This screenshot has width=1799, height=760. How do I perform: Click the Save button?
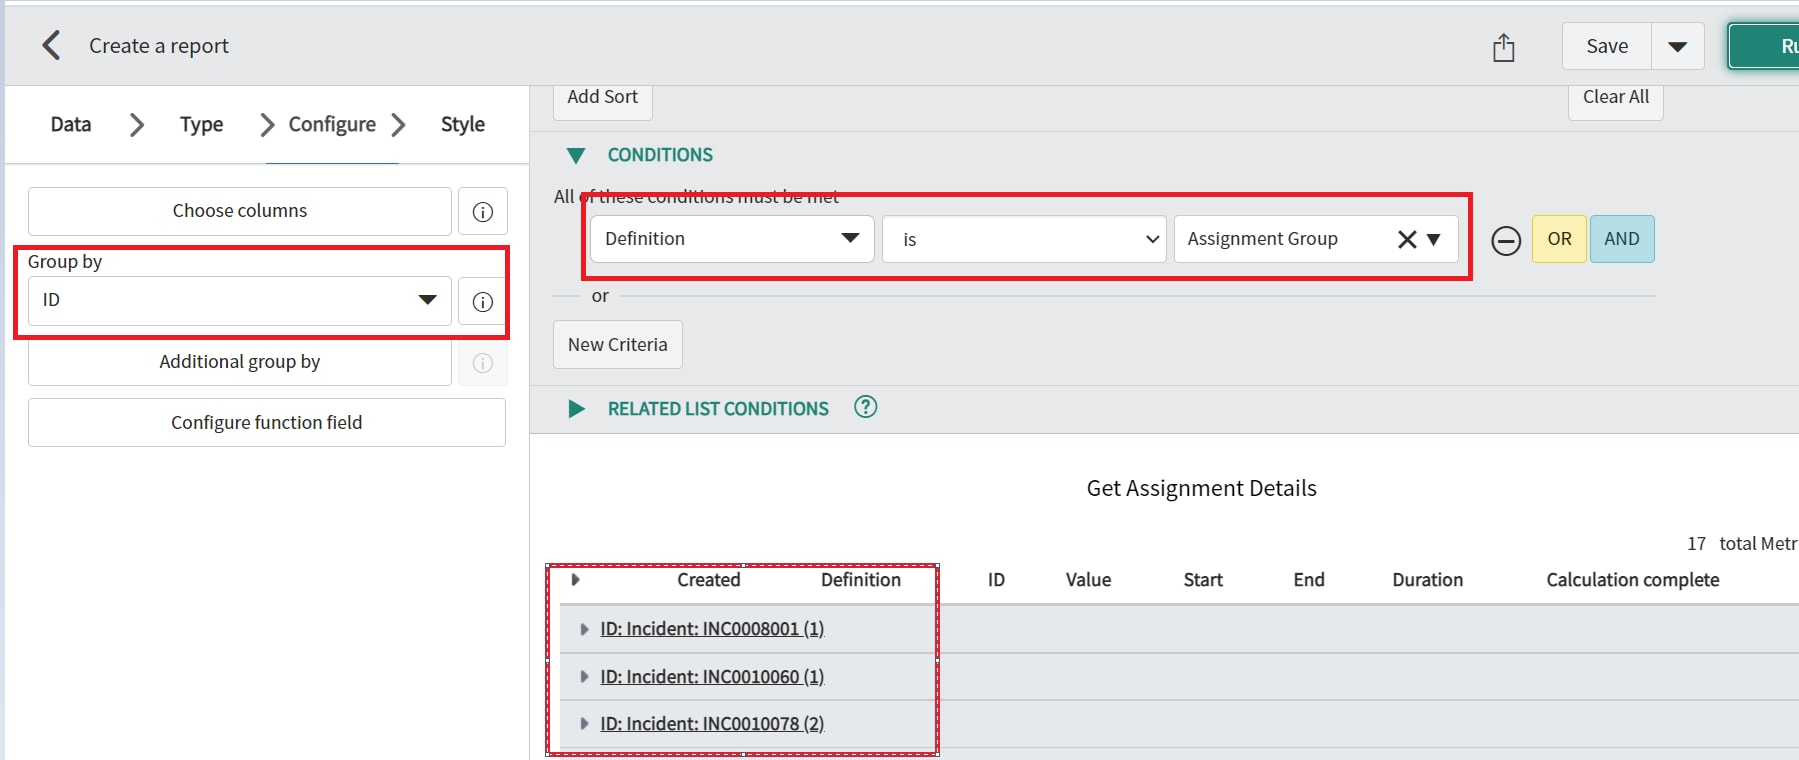point(1607,46)
